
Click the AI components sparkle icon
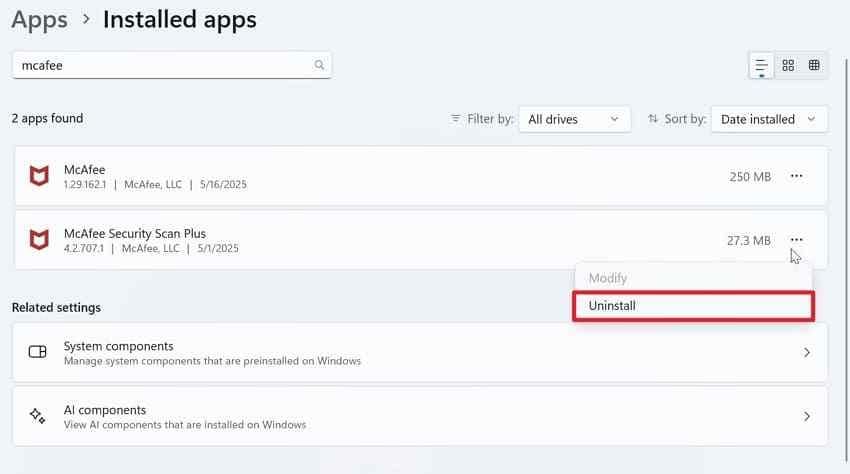pos(37,416)
